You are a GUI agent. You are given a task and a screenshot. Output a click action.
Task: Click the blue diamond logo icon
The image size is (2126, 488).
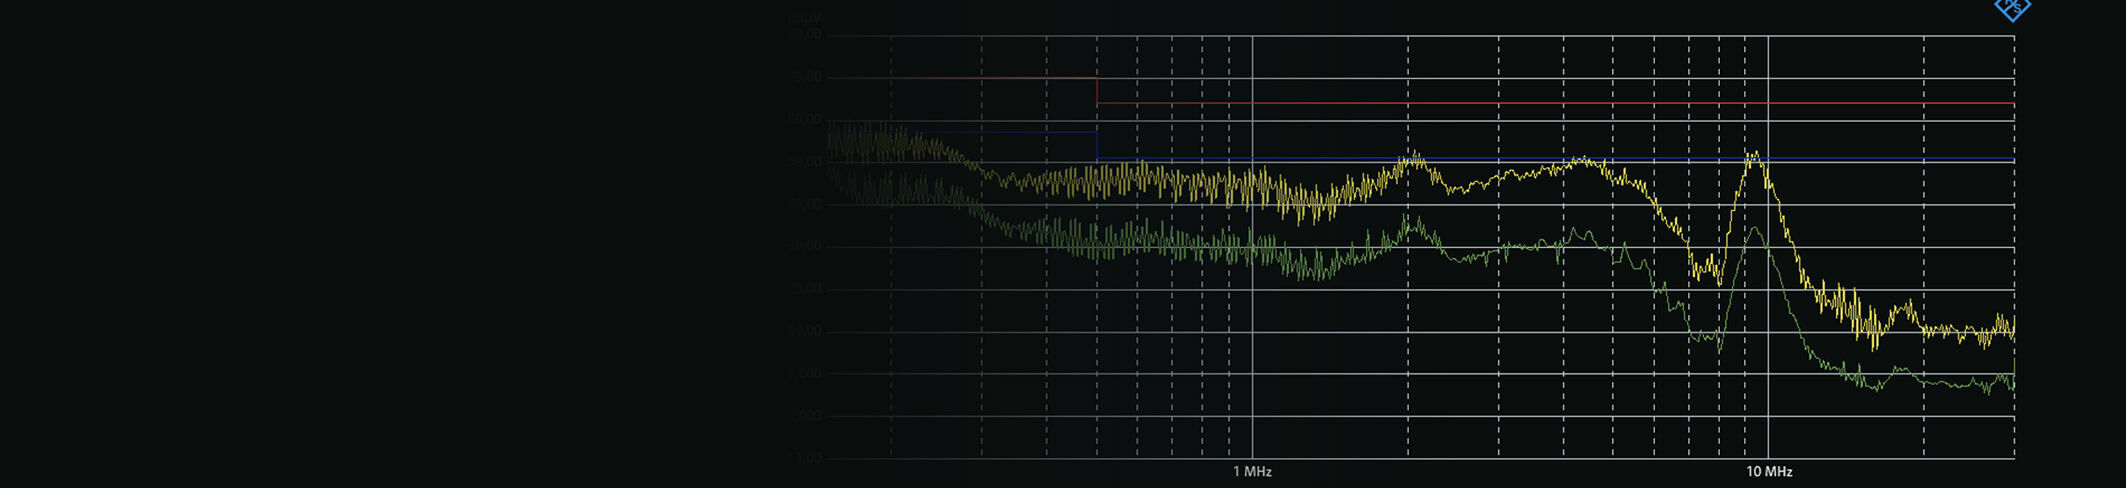2012,8
